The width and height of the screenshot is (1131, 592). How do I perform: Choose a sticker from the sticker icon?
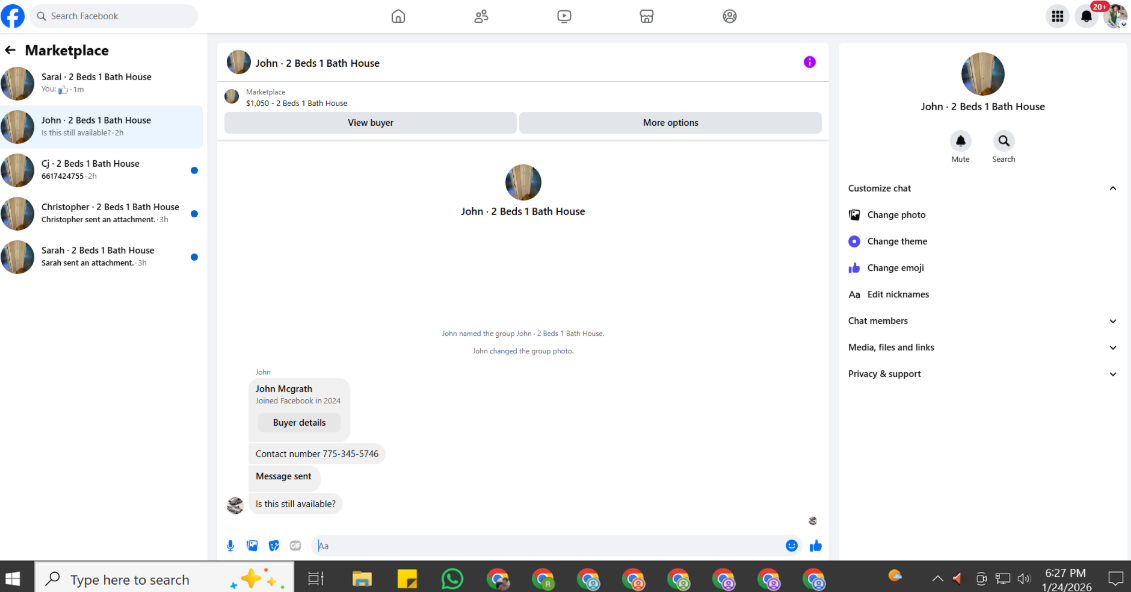click(x=273, y=546)
